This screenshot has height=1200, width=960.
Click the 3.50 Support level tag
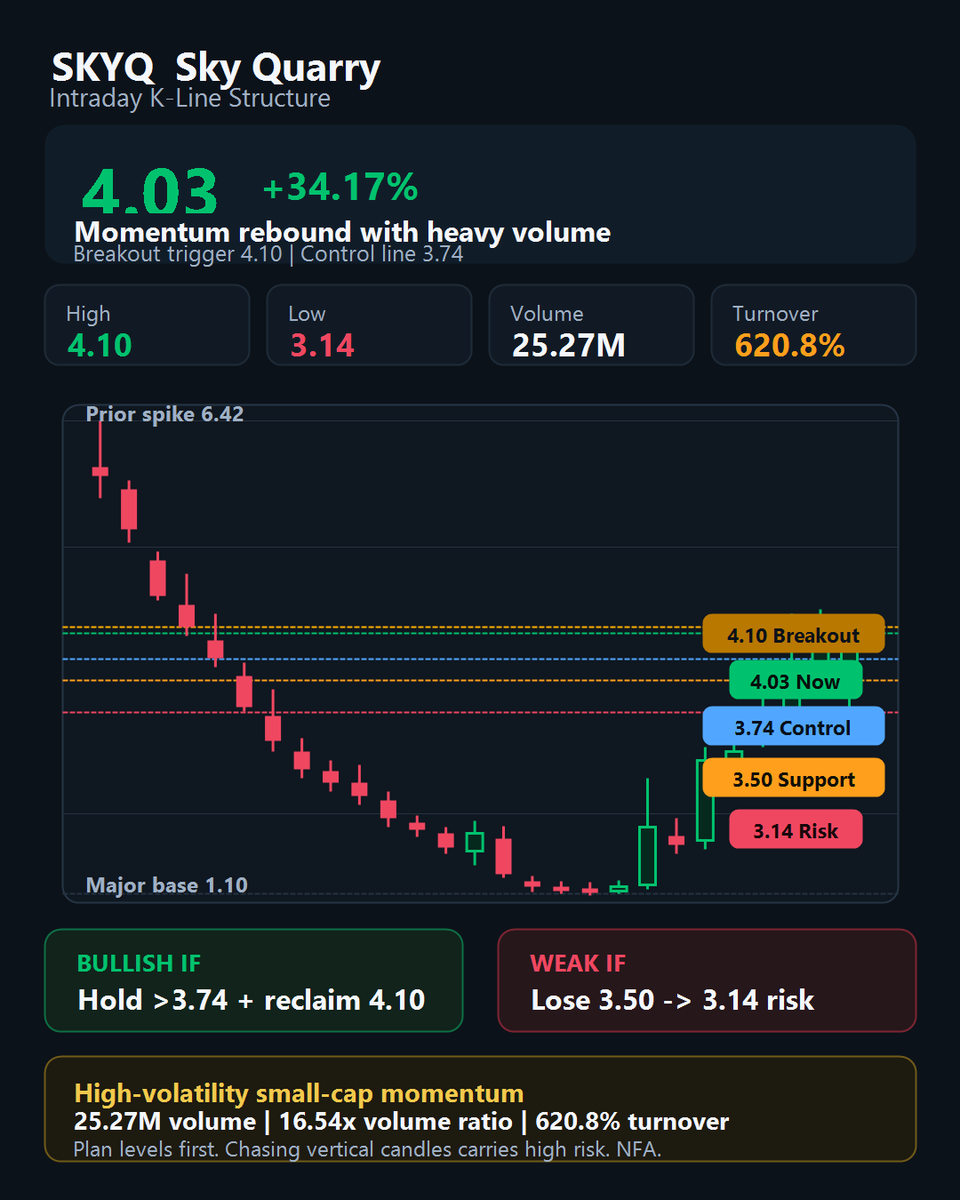pyautogui.click(x=794, y=778)
